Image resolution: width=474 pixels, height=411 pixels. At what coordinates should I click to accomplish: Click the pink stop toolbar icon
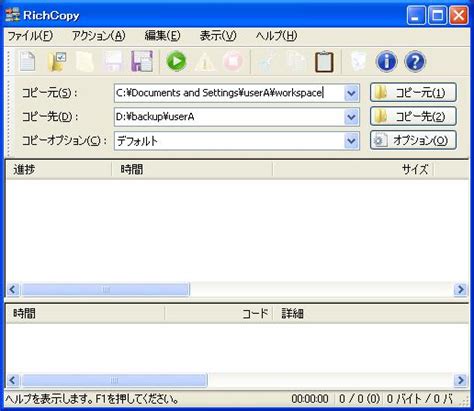pos(233,62)
